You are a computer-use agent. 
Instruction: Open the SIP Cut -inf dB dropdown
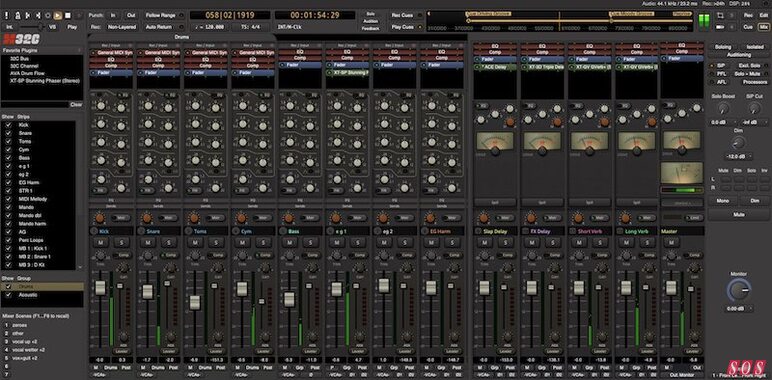pyautogui.click(x=754, y=122)
